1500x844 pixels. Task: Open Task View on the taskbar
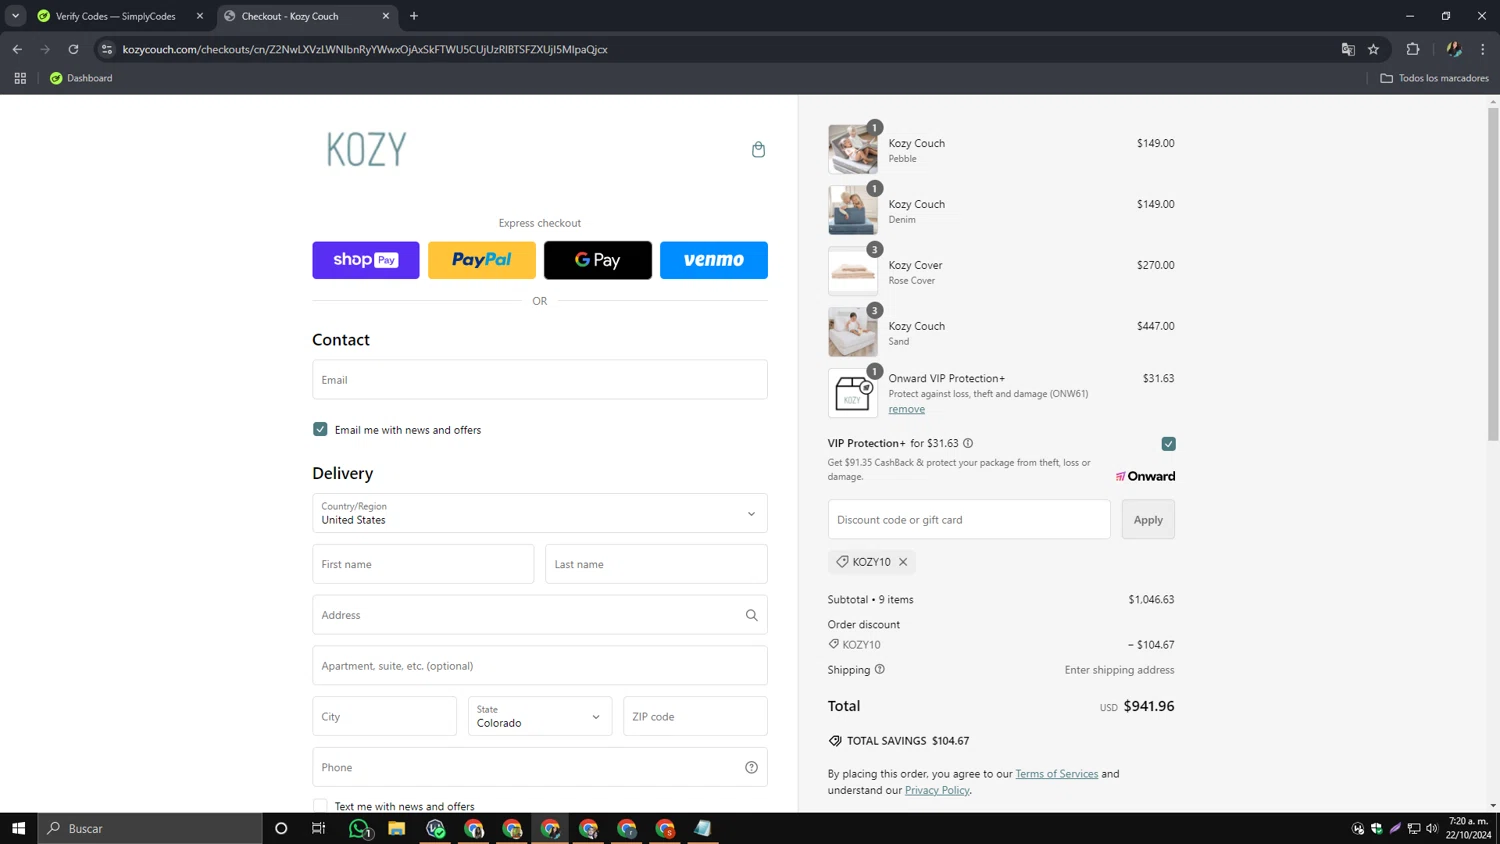tap(319, 828)
